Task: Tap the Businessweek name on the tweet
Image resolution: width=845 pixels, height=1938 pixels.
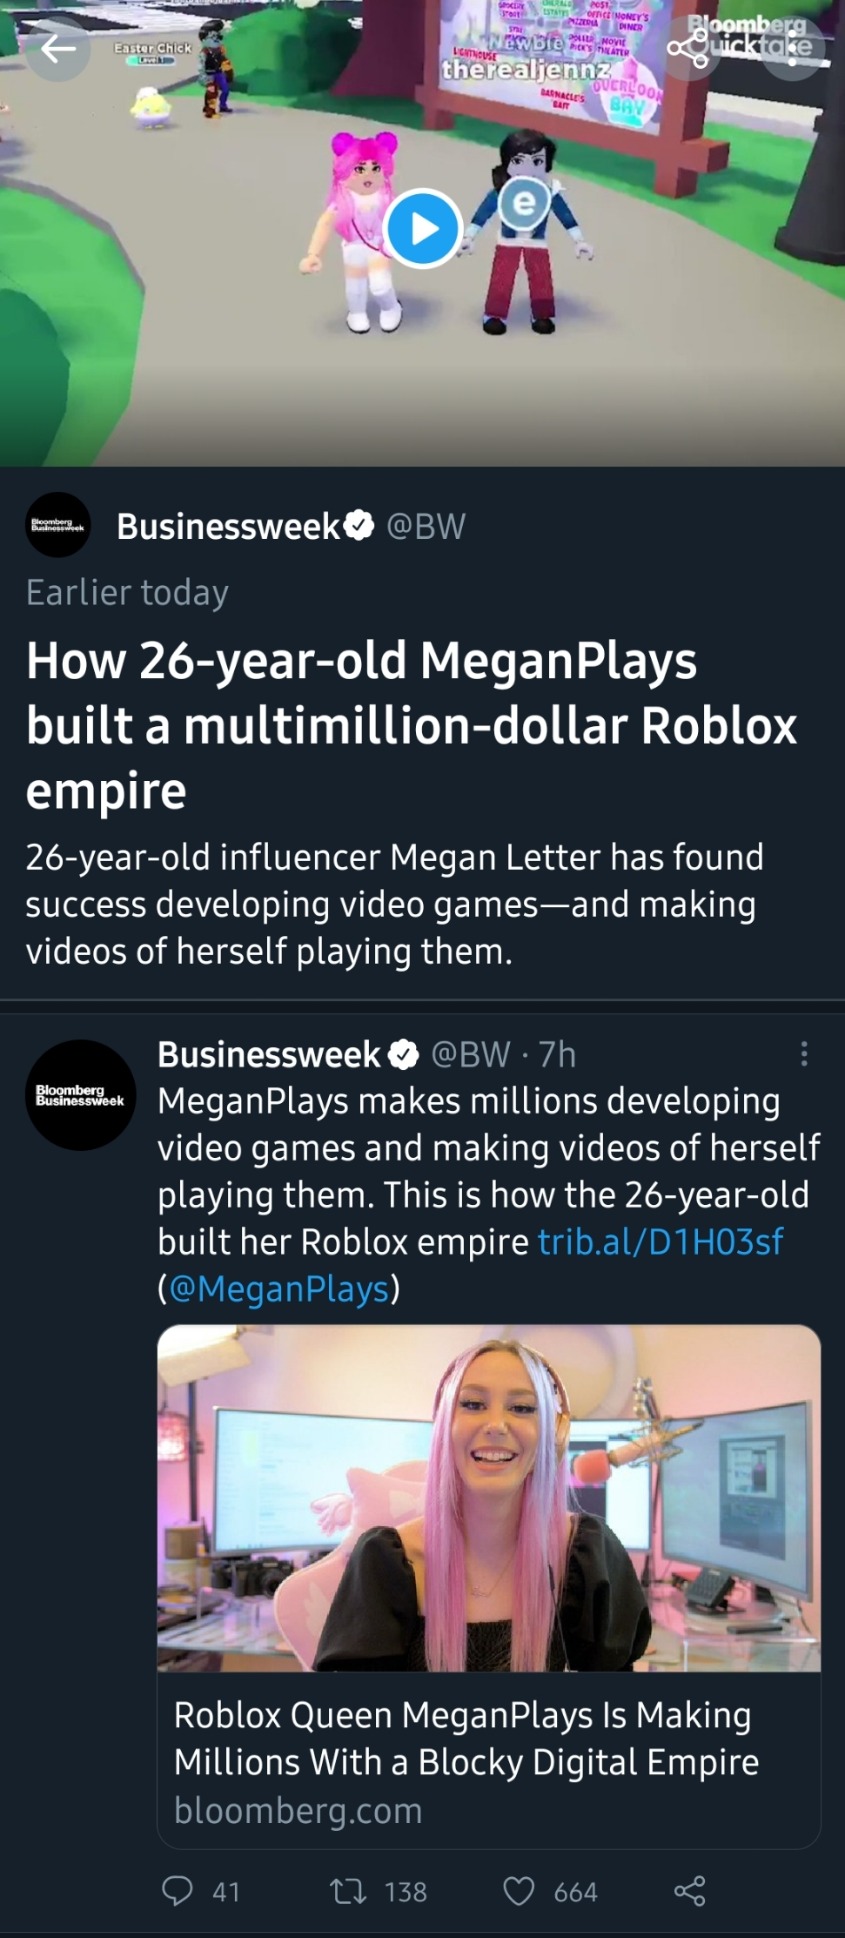Action: pyautogui.click(x=269, y=1054)
